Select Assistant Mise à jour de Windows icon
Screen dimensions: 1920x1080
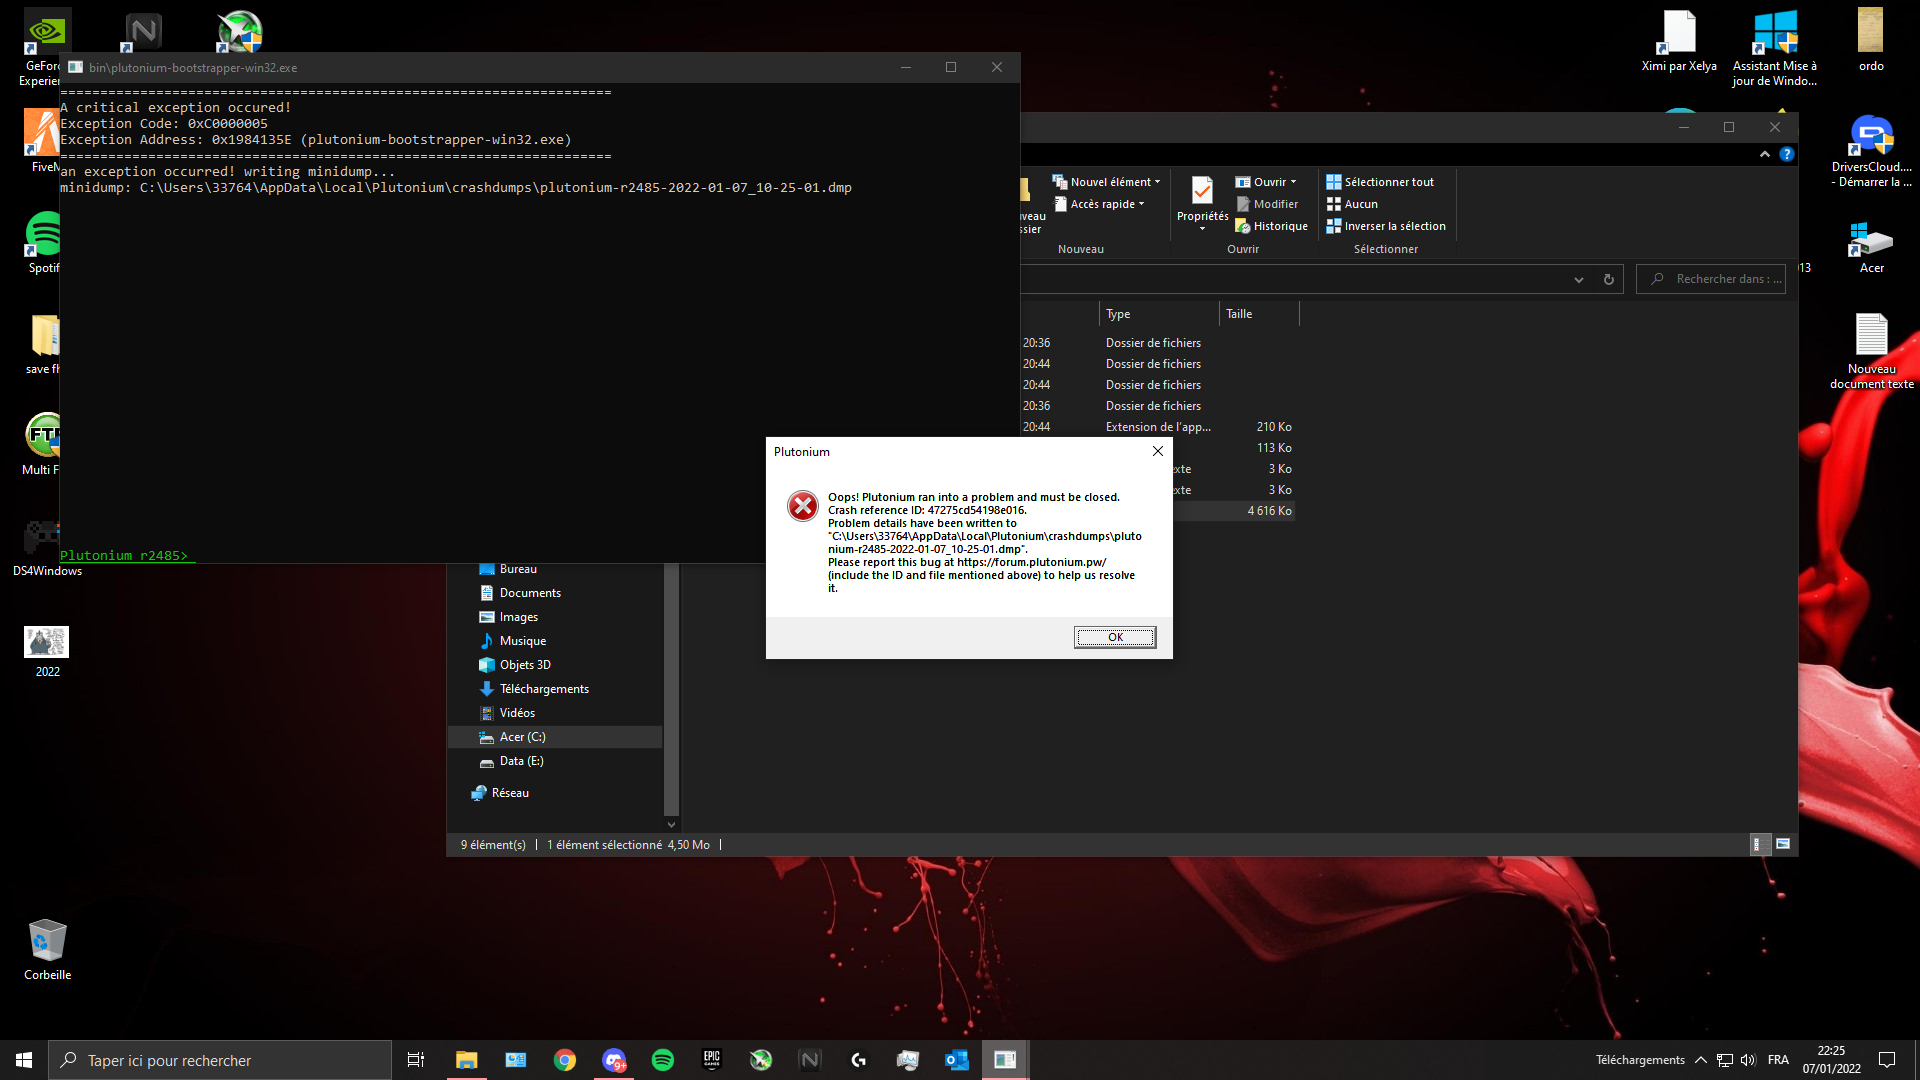[1775, 48]
